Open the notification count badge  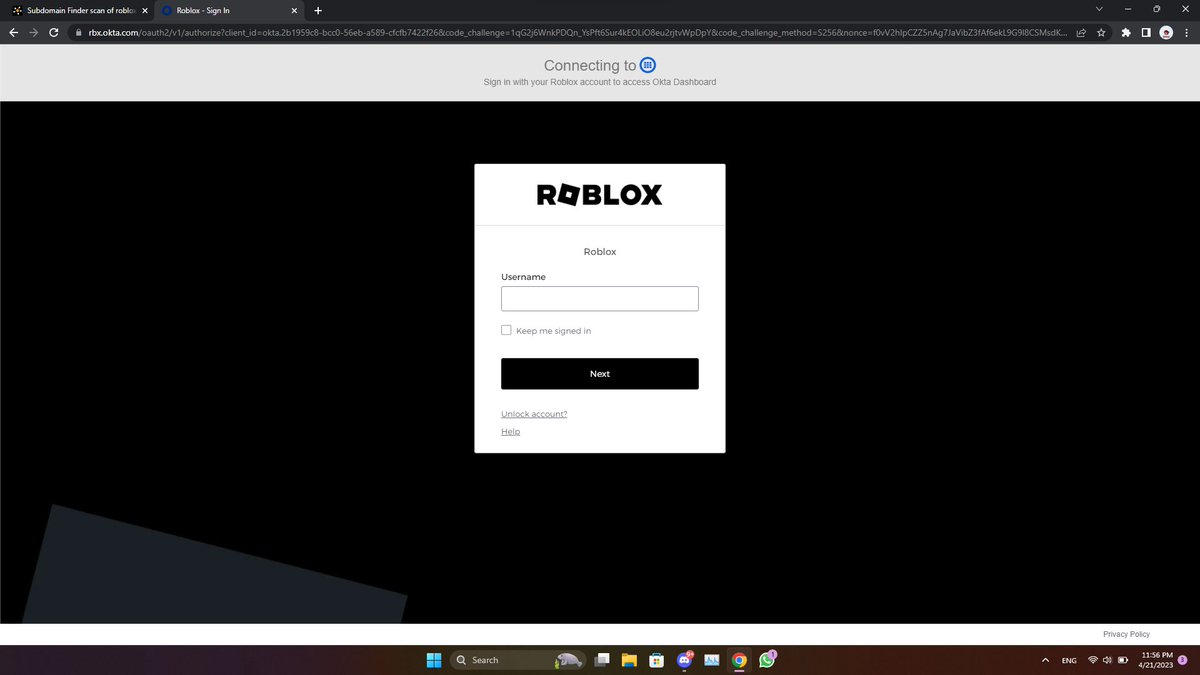tap(1182, 660)
